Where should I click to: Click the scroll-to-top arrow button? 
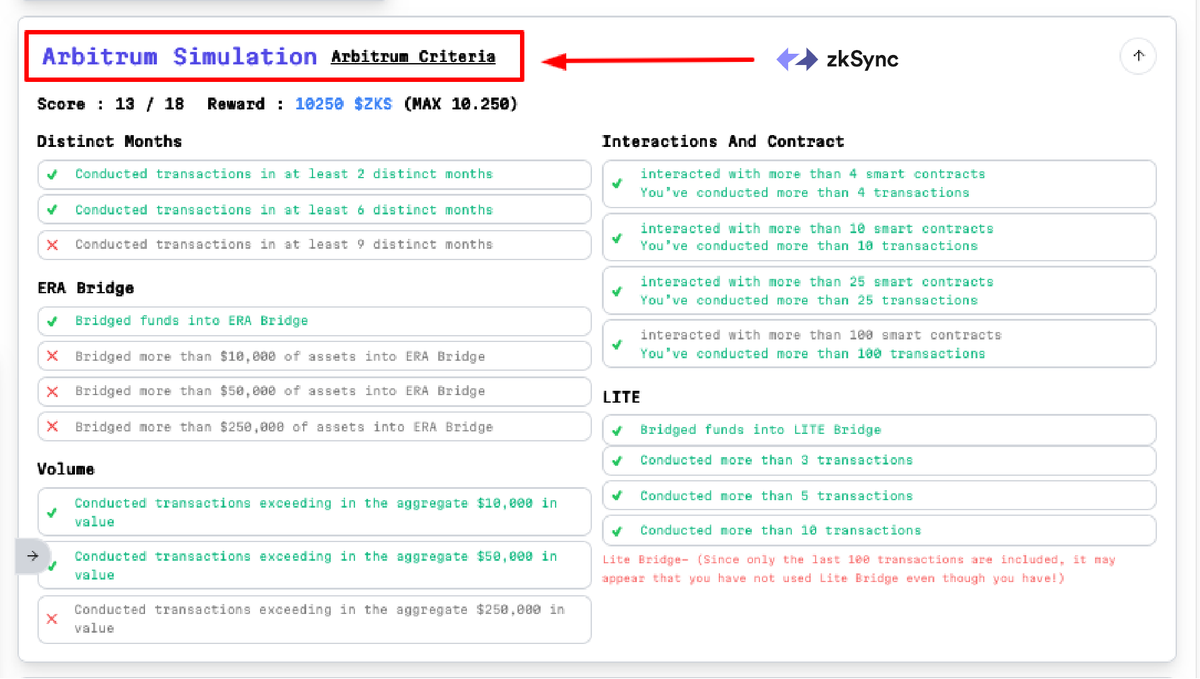click(x=1138, y=56)
